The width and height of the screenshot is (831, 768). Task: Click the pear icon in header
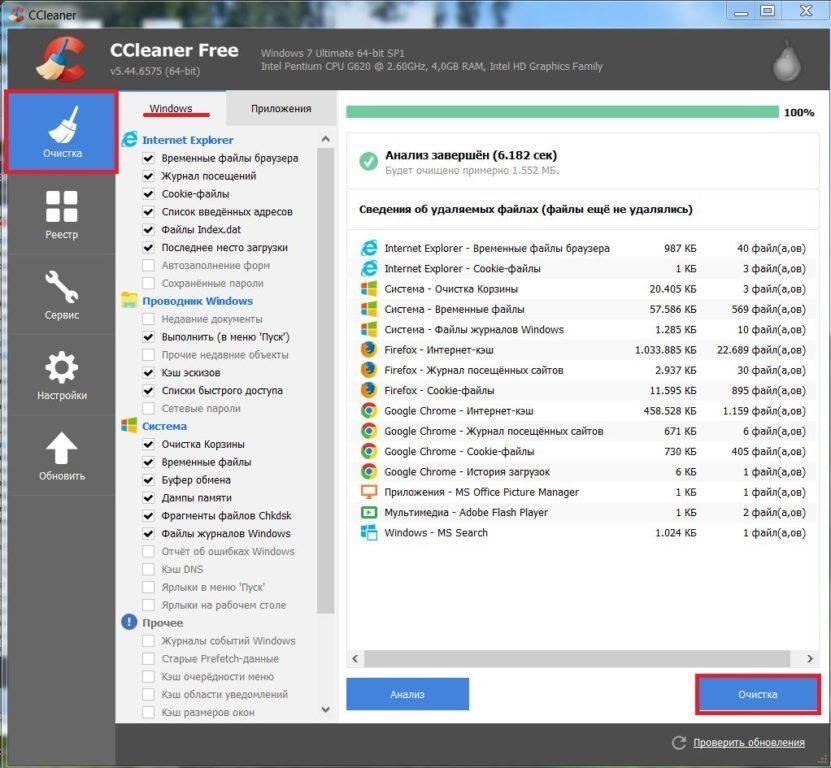click(786, 61)
